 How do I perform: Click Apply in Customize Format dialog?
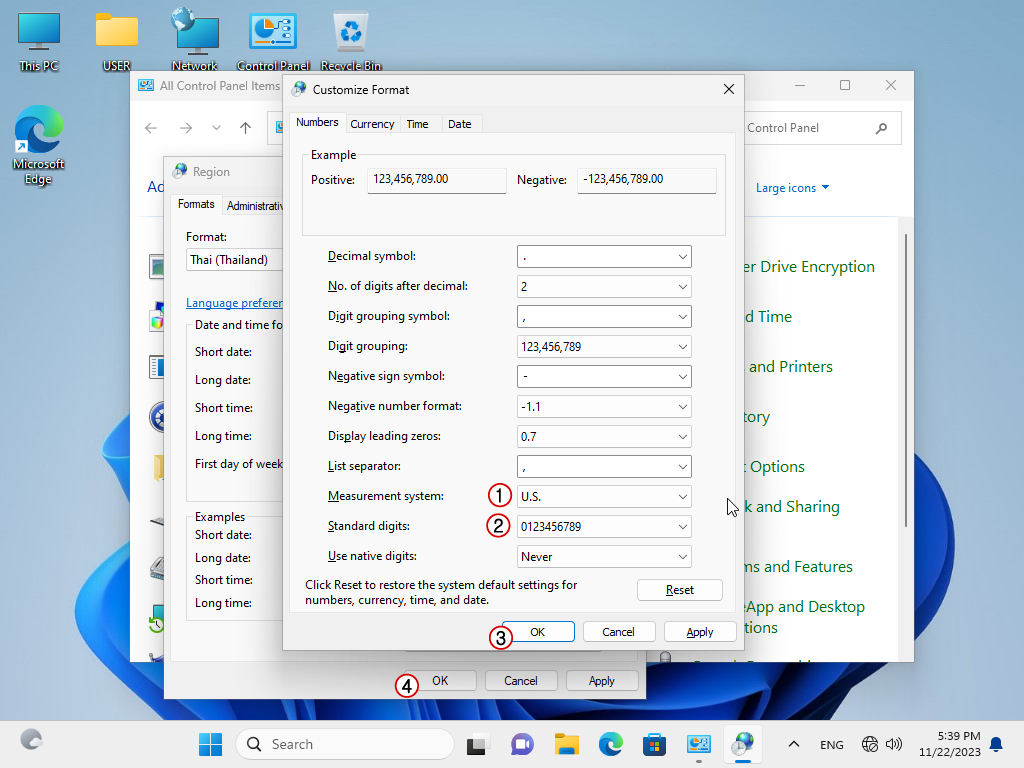(700, 632)
